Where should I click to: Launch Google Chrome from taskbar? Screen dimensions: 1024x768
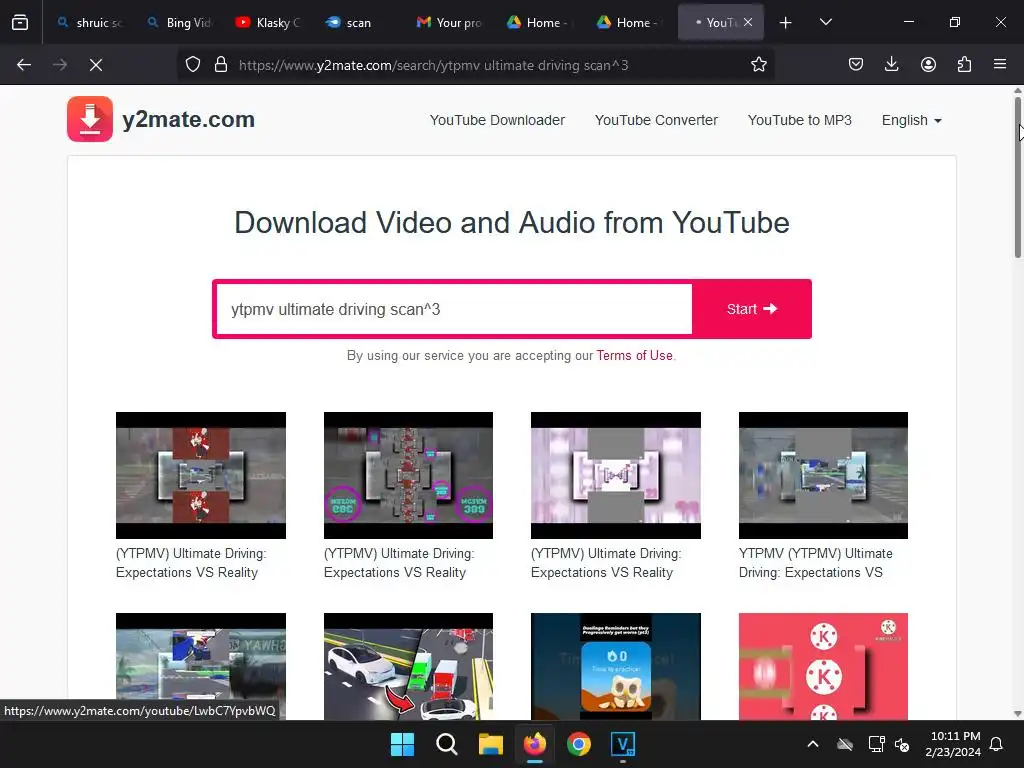pos(579,744)
